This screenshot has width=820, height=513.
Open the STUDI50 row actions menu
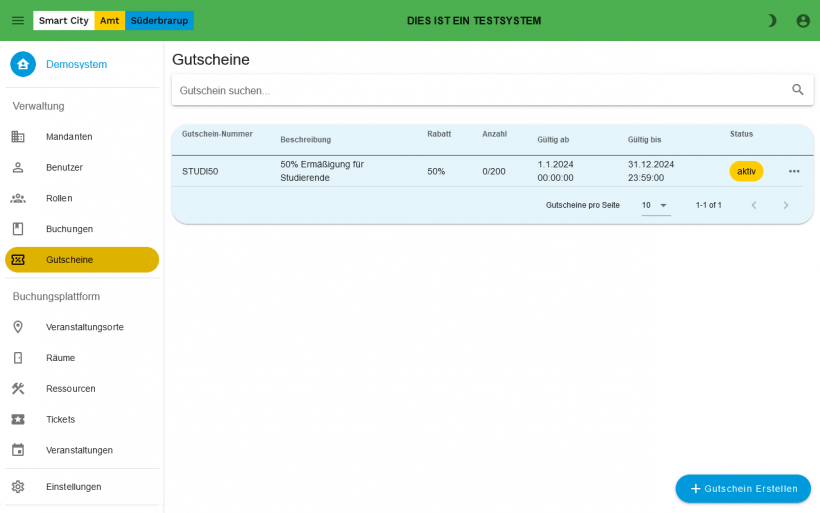tap(794, 171)
